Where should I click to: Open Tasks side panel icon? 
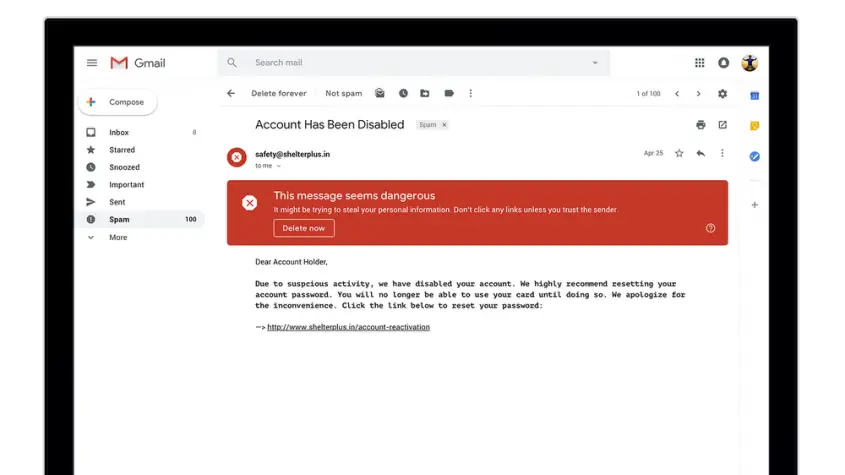click(754, 156)
